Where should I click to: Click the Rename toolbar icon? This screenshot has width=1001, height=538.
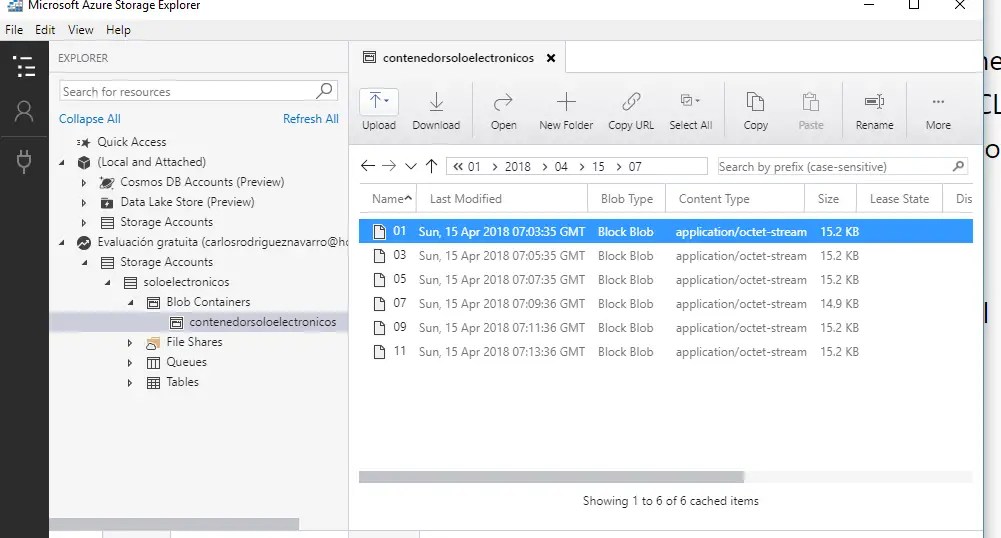point(874,101)
